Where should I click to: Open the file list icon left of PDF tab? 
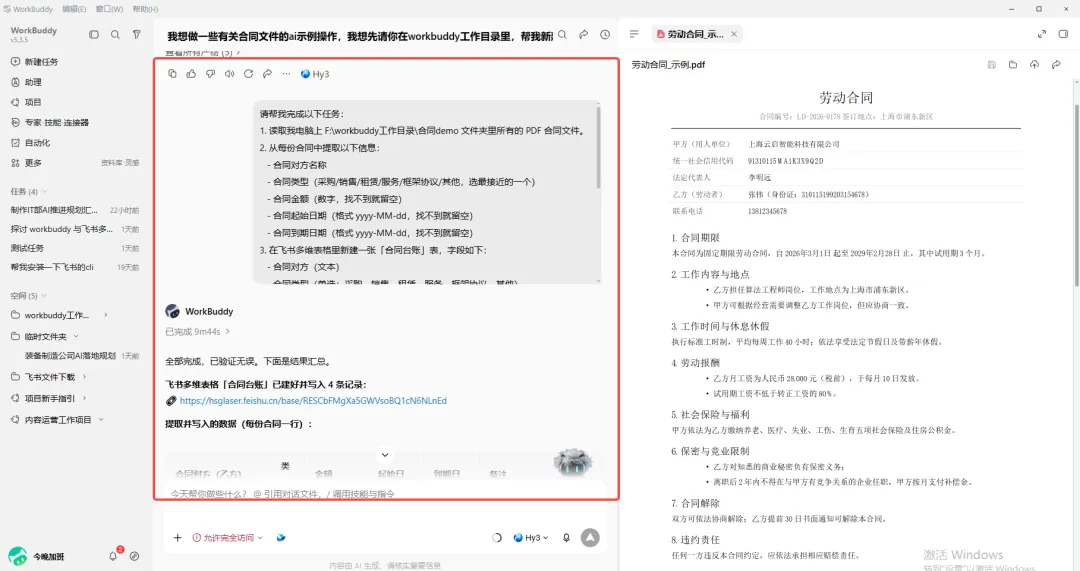pos(634,34)
